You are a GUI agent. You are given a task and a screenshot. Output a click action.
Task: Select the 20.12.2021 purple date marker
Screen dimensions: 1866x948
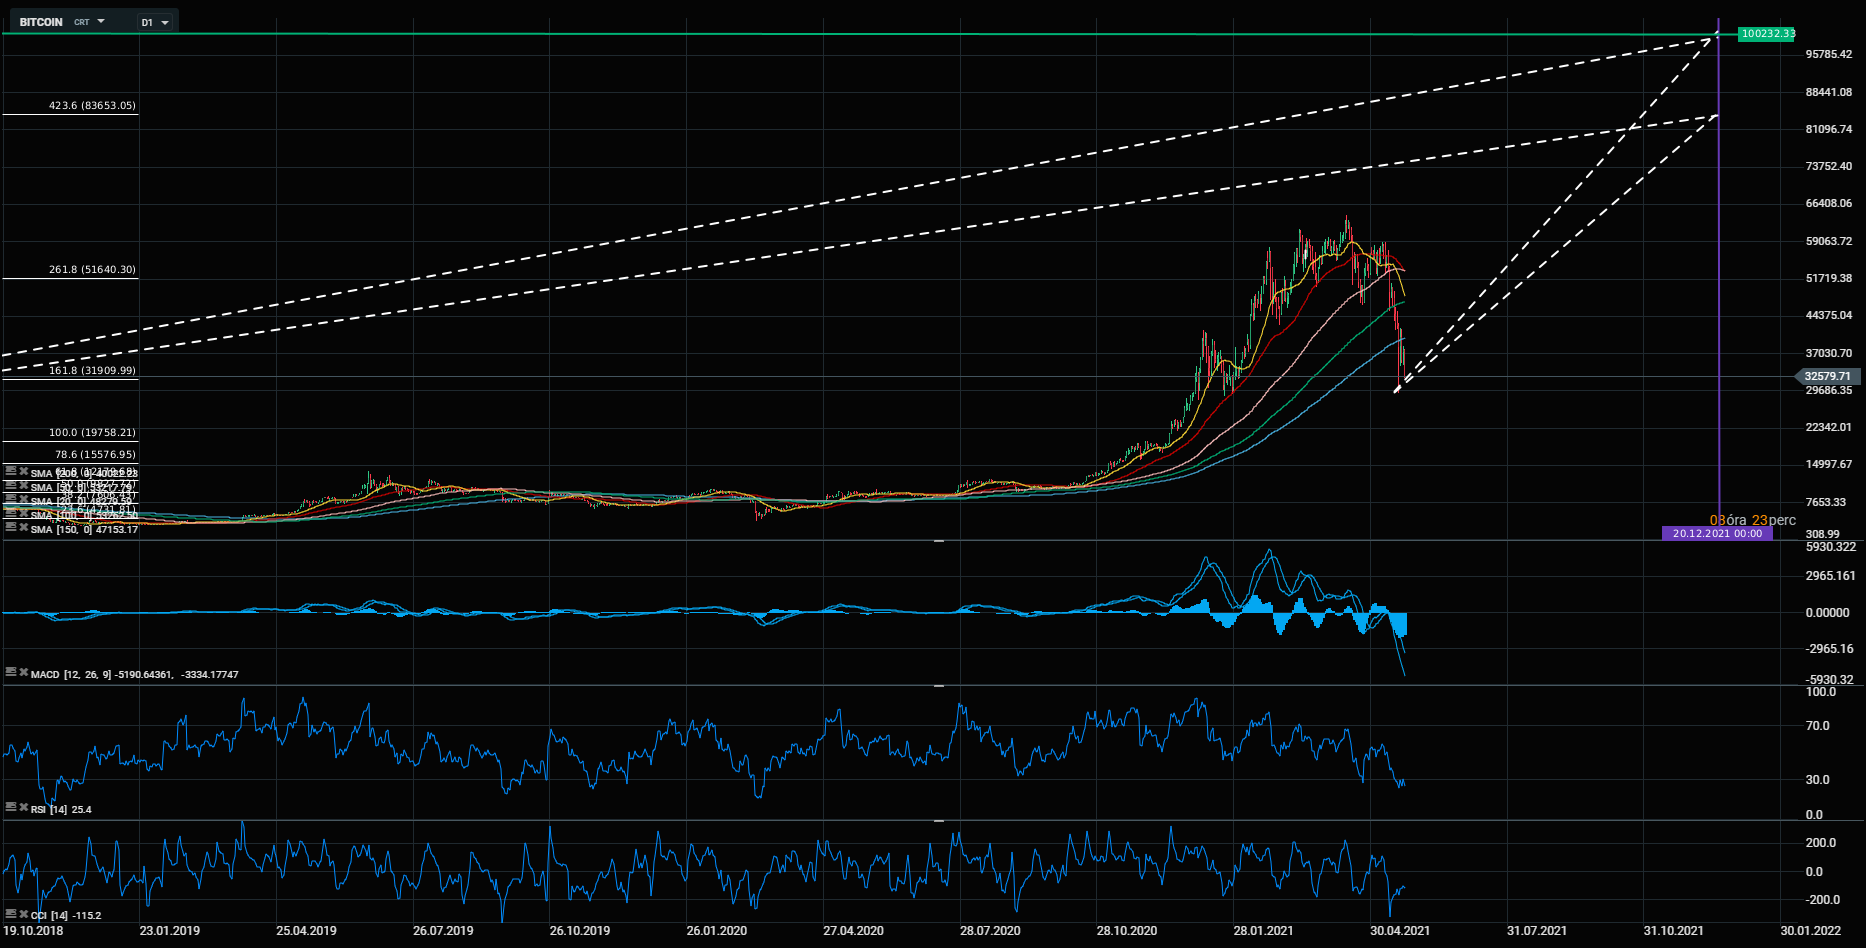click(1717, 534)
